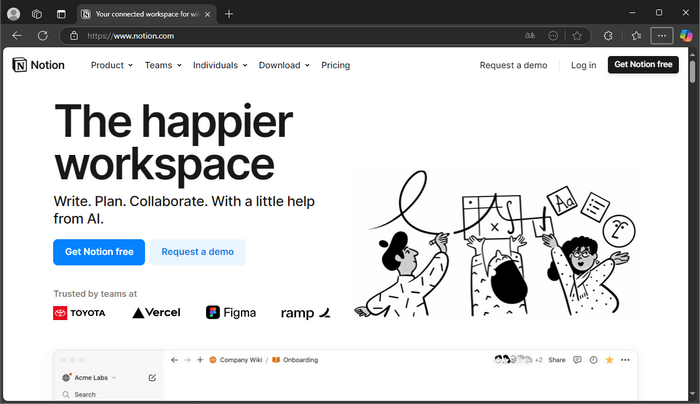Click Request a demo in the header

point(513,65)
